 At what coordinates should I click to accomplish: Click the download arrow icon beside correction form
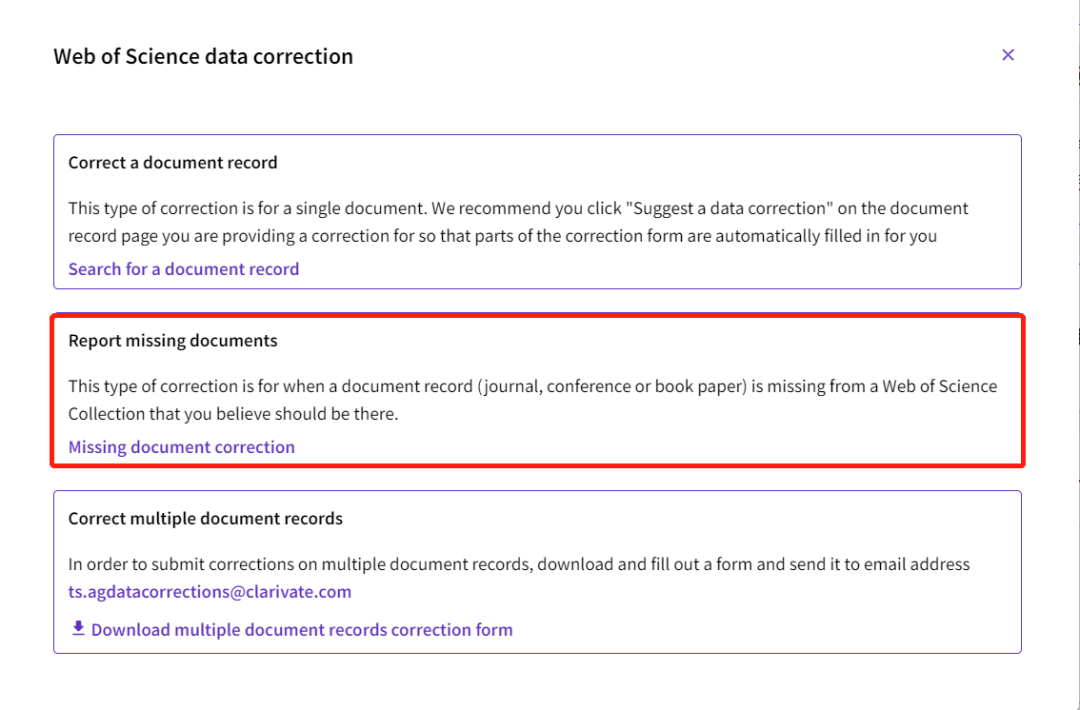tap(78, 629)
